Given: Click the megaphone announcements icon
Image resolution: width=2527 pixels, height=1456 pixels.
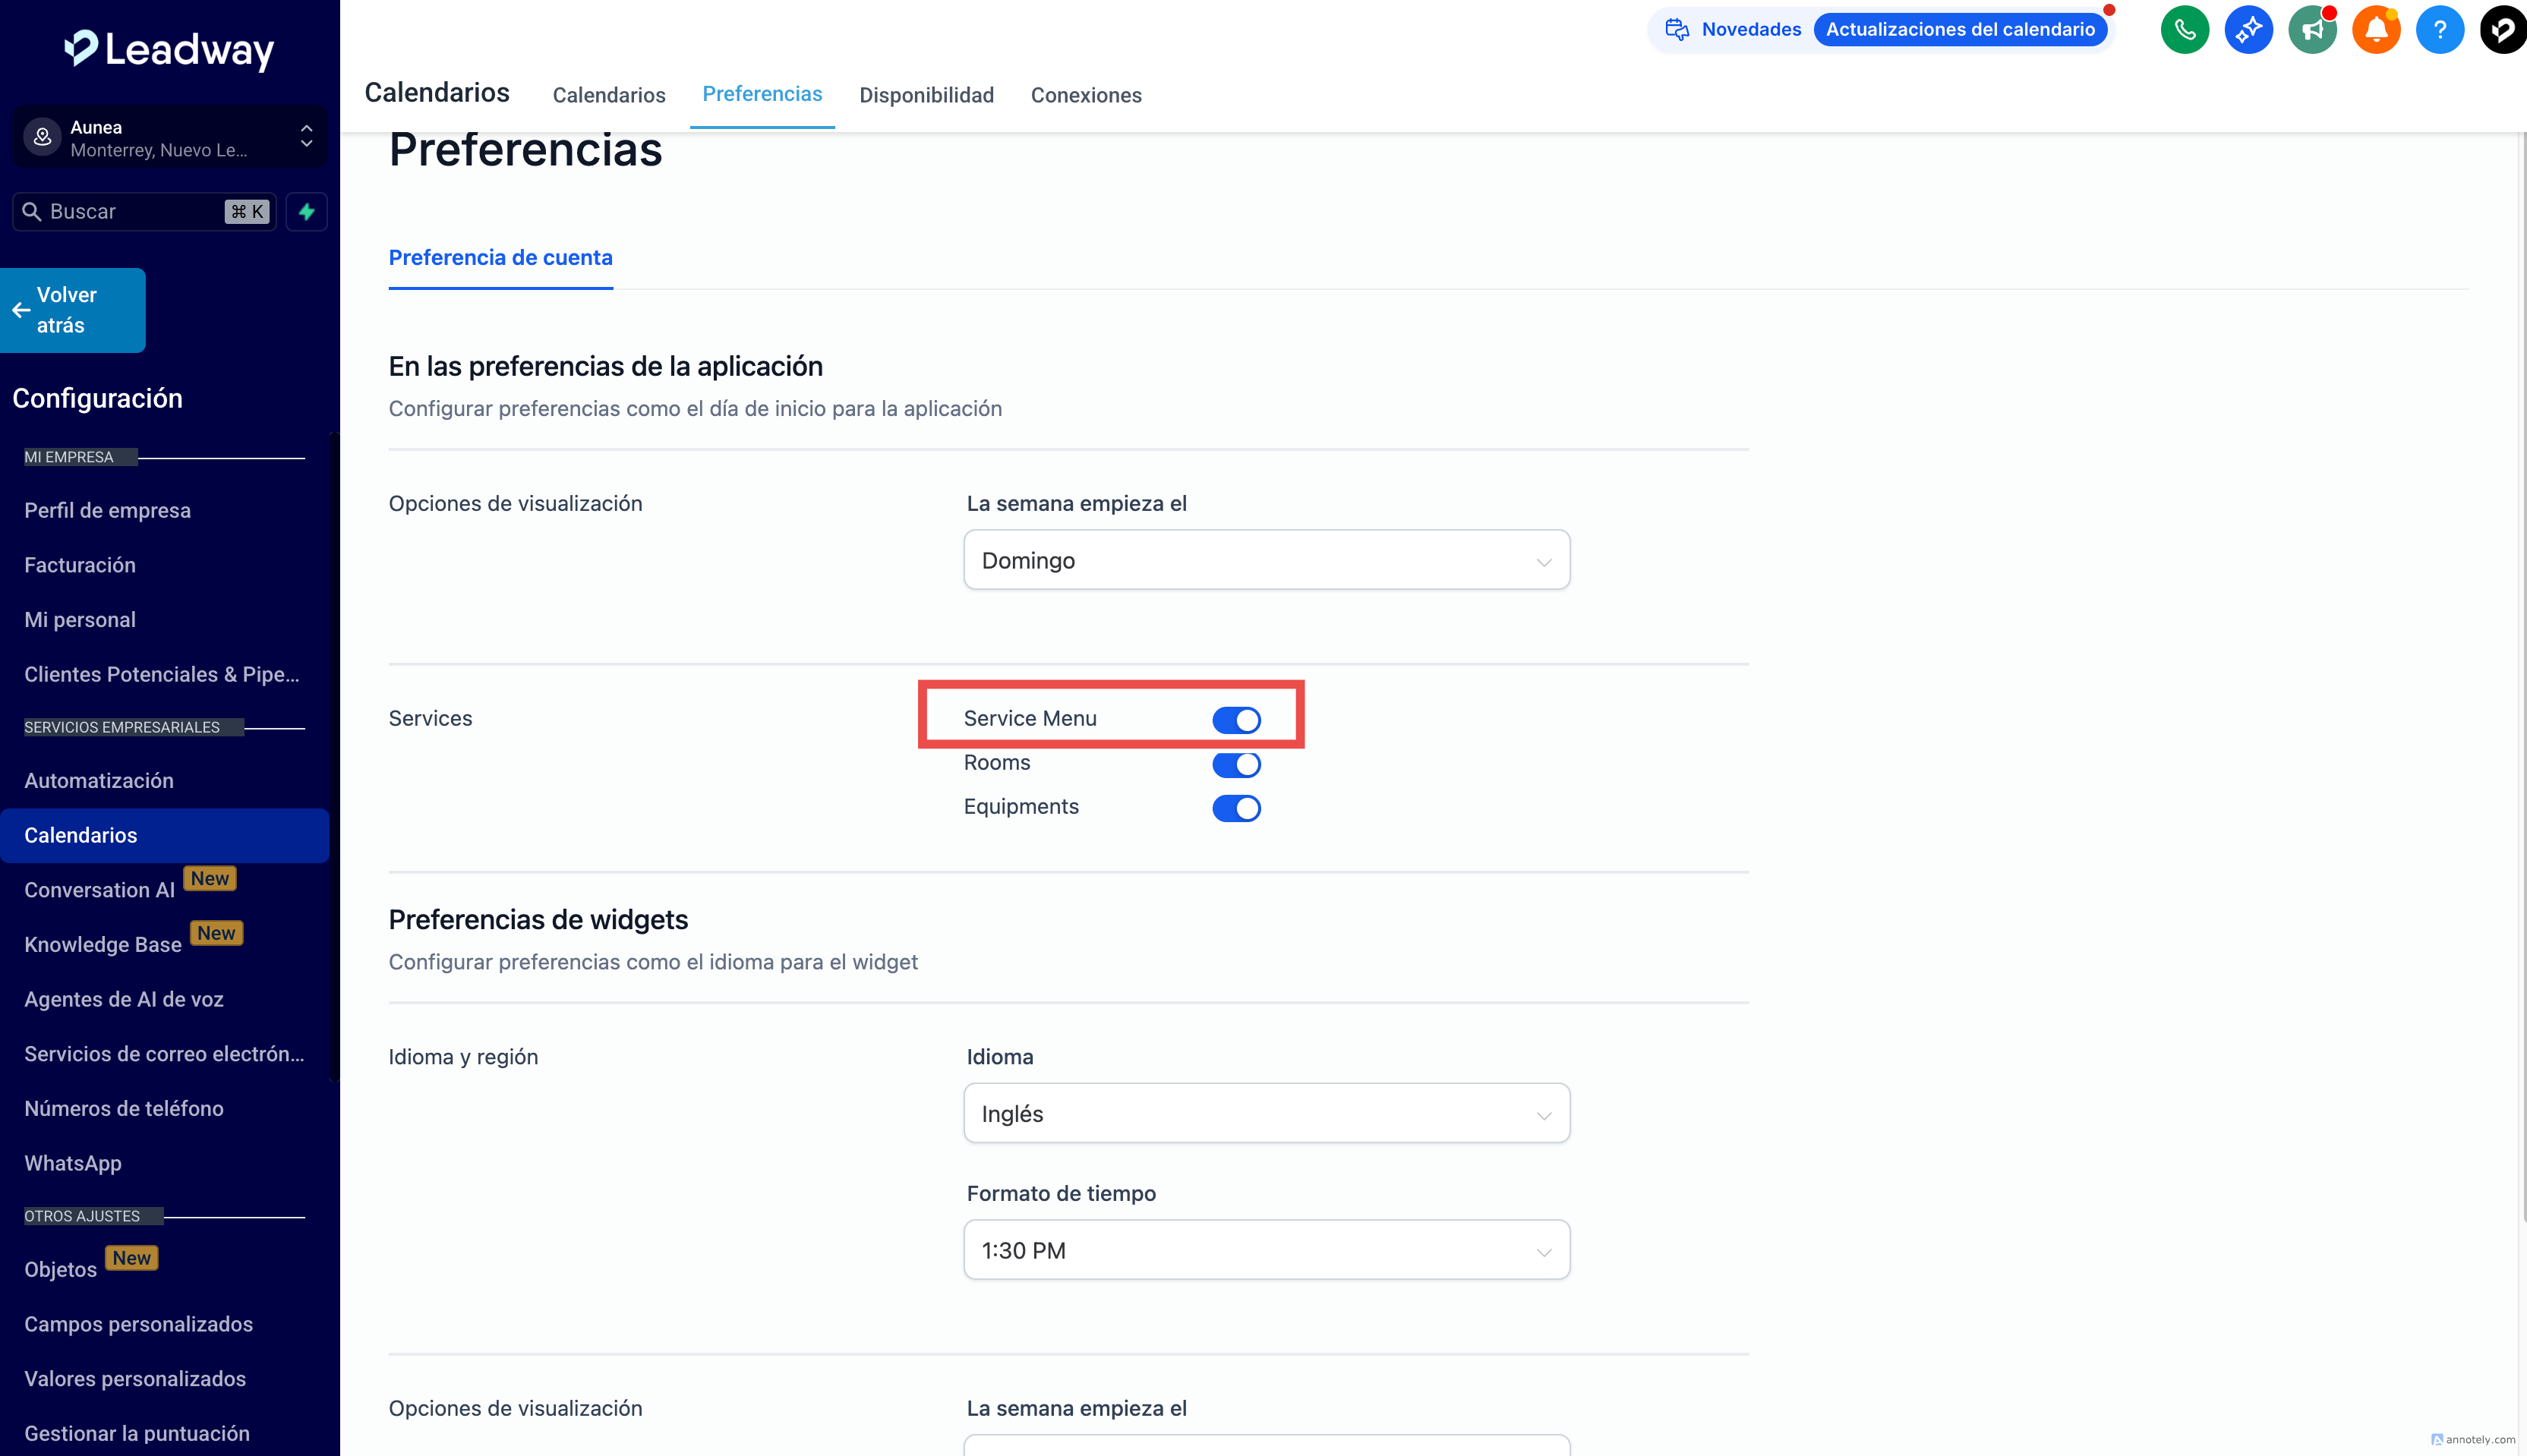Looking at the screenshot, I should (2312, 30).
